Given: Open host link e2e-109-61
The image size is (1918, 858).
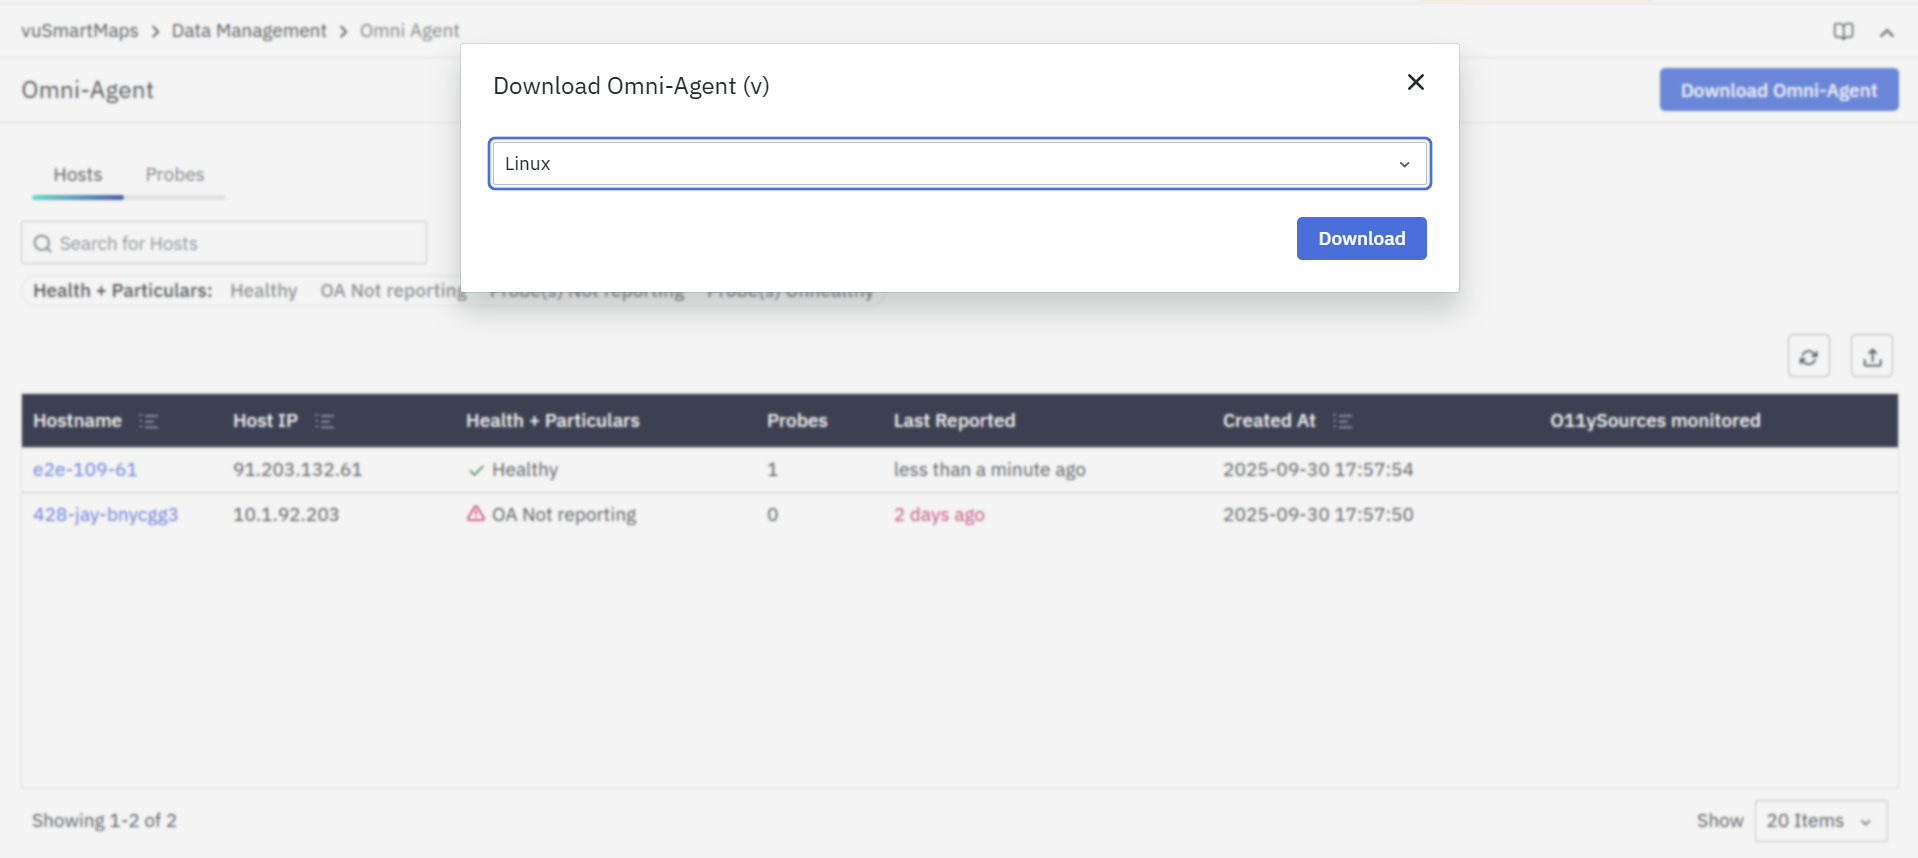Looking at the screenshot, I should (85, 470).
